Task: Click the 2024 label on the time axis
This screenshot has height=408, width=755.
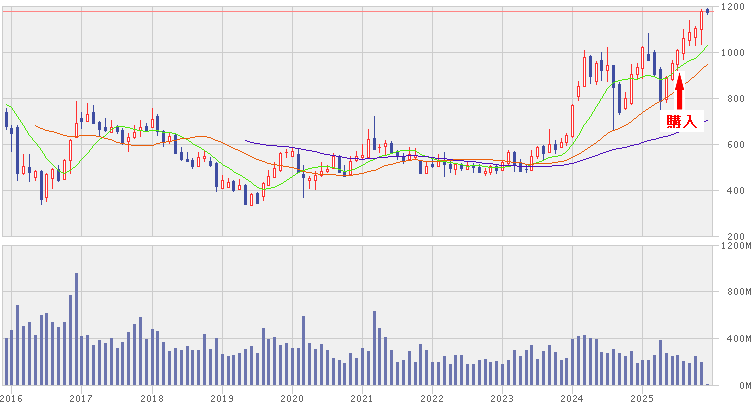Action: [572, 397]
